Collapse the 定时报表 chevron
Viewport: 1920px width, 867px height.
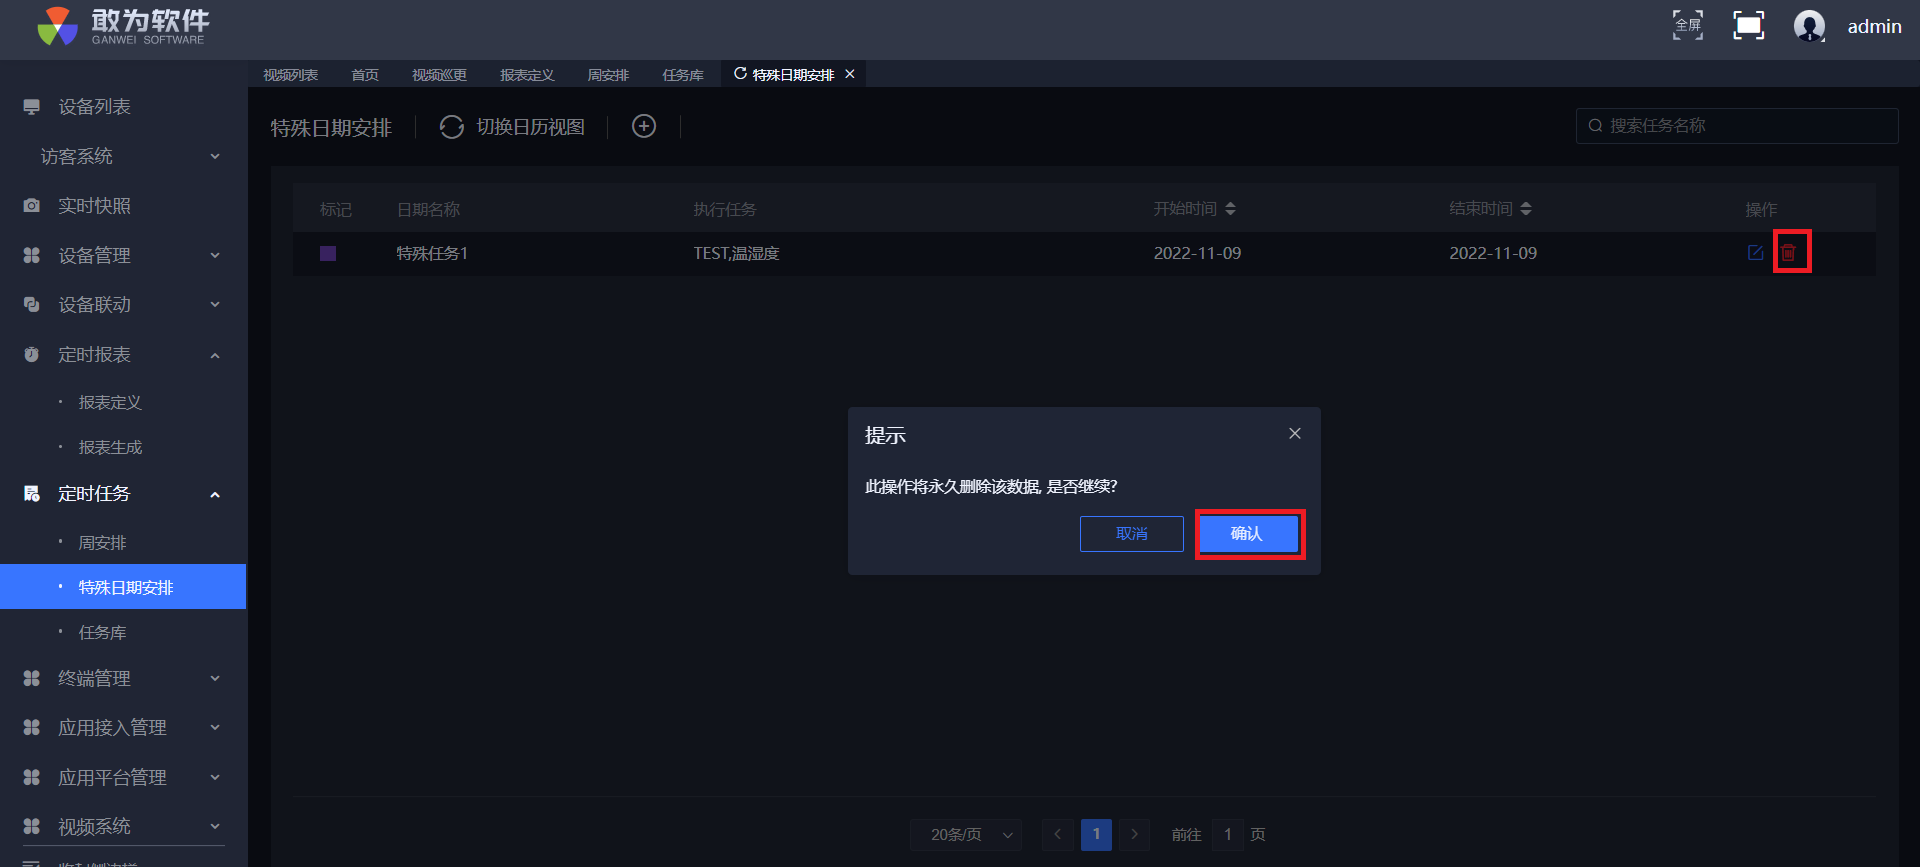[x=215, y=355]
